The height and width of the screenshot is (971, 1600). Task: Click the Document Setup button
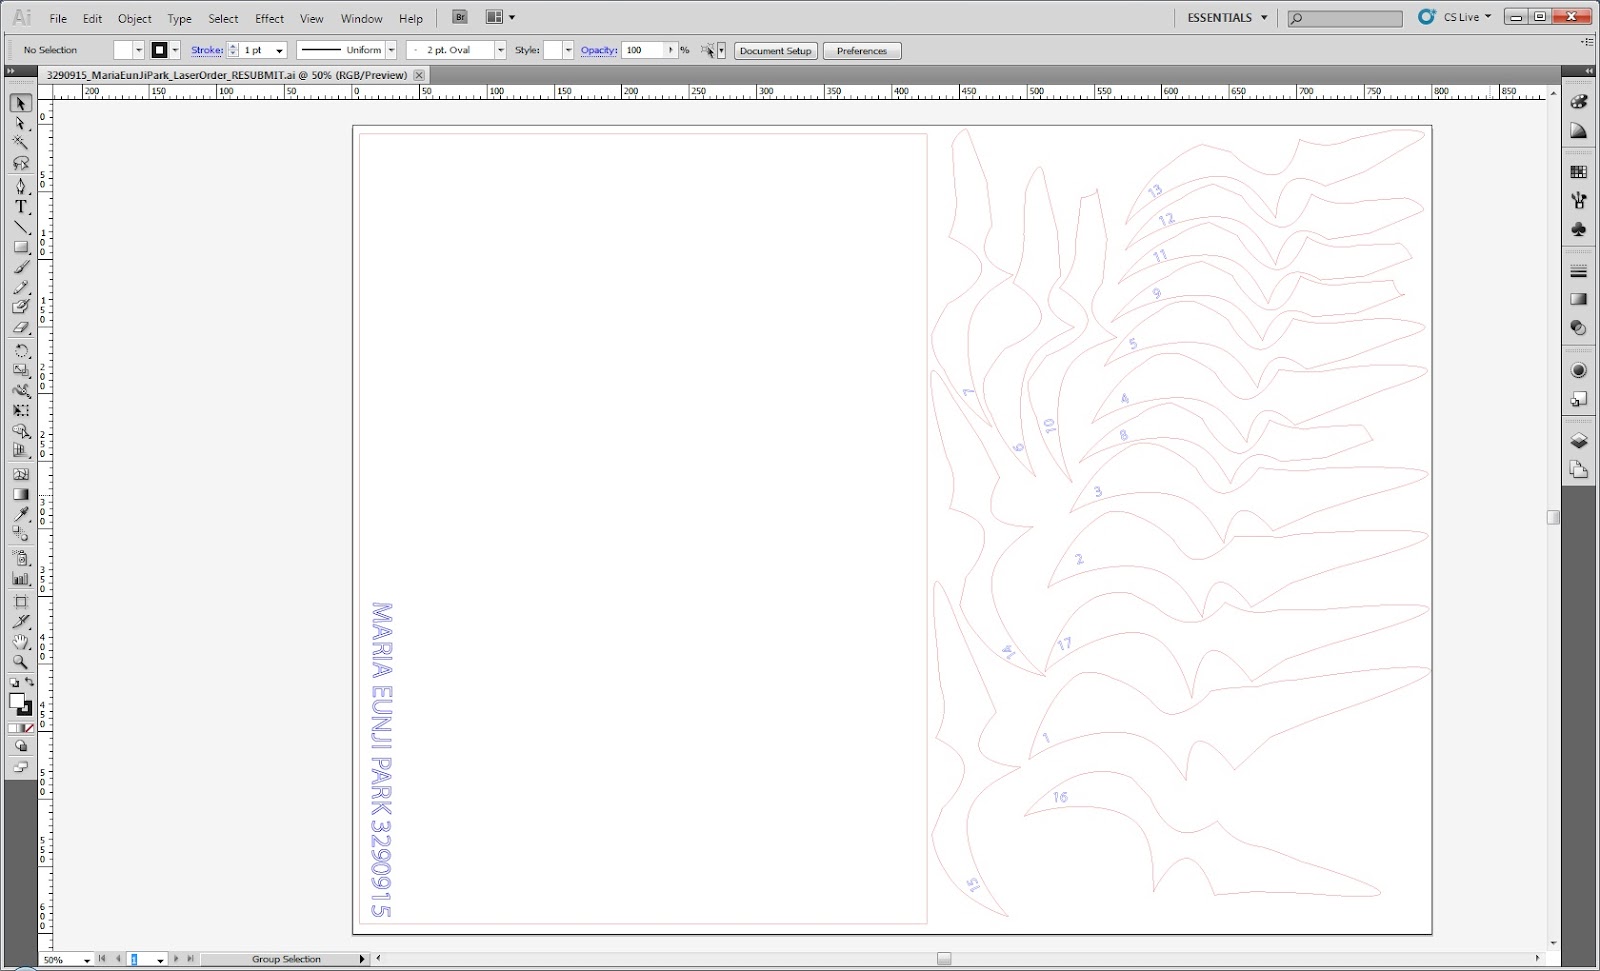coord(776,51)
